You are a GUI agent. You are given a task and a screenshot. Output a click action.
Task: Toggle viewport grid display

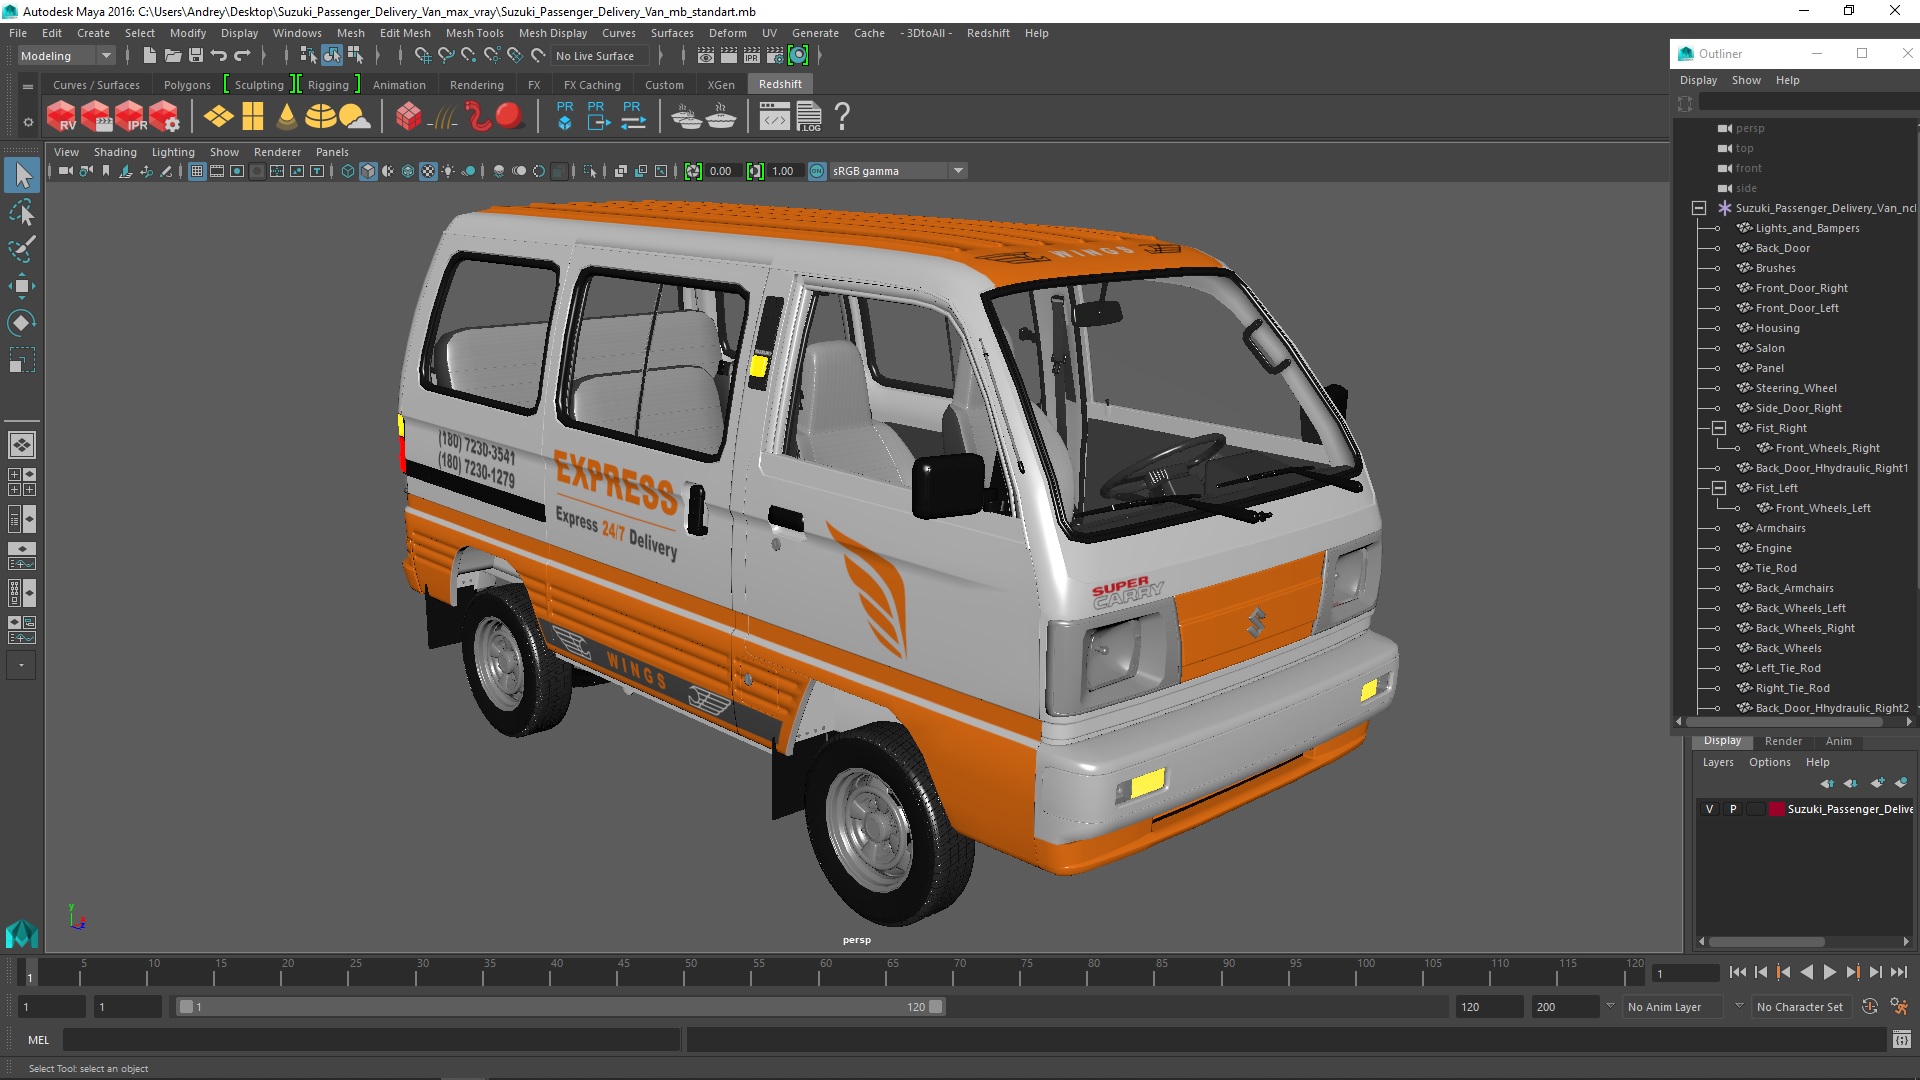[x=197, y=172]
